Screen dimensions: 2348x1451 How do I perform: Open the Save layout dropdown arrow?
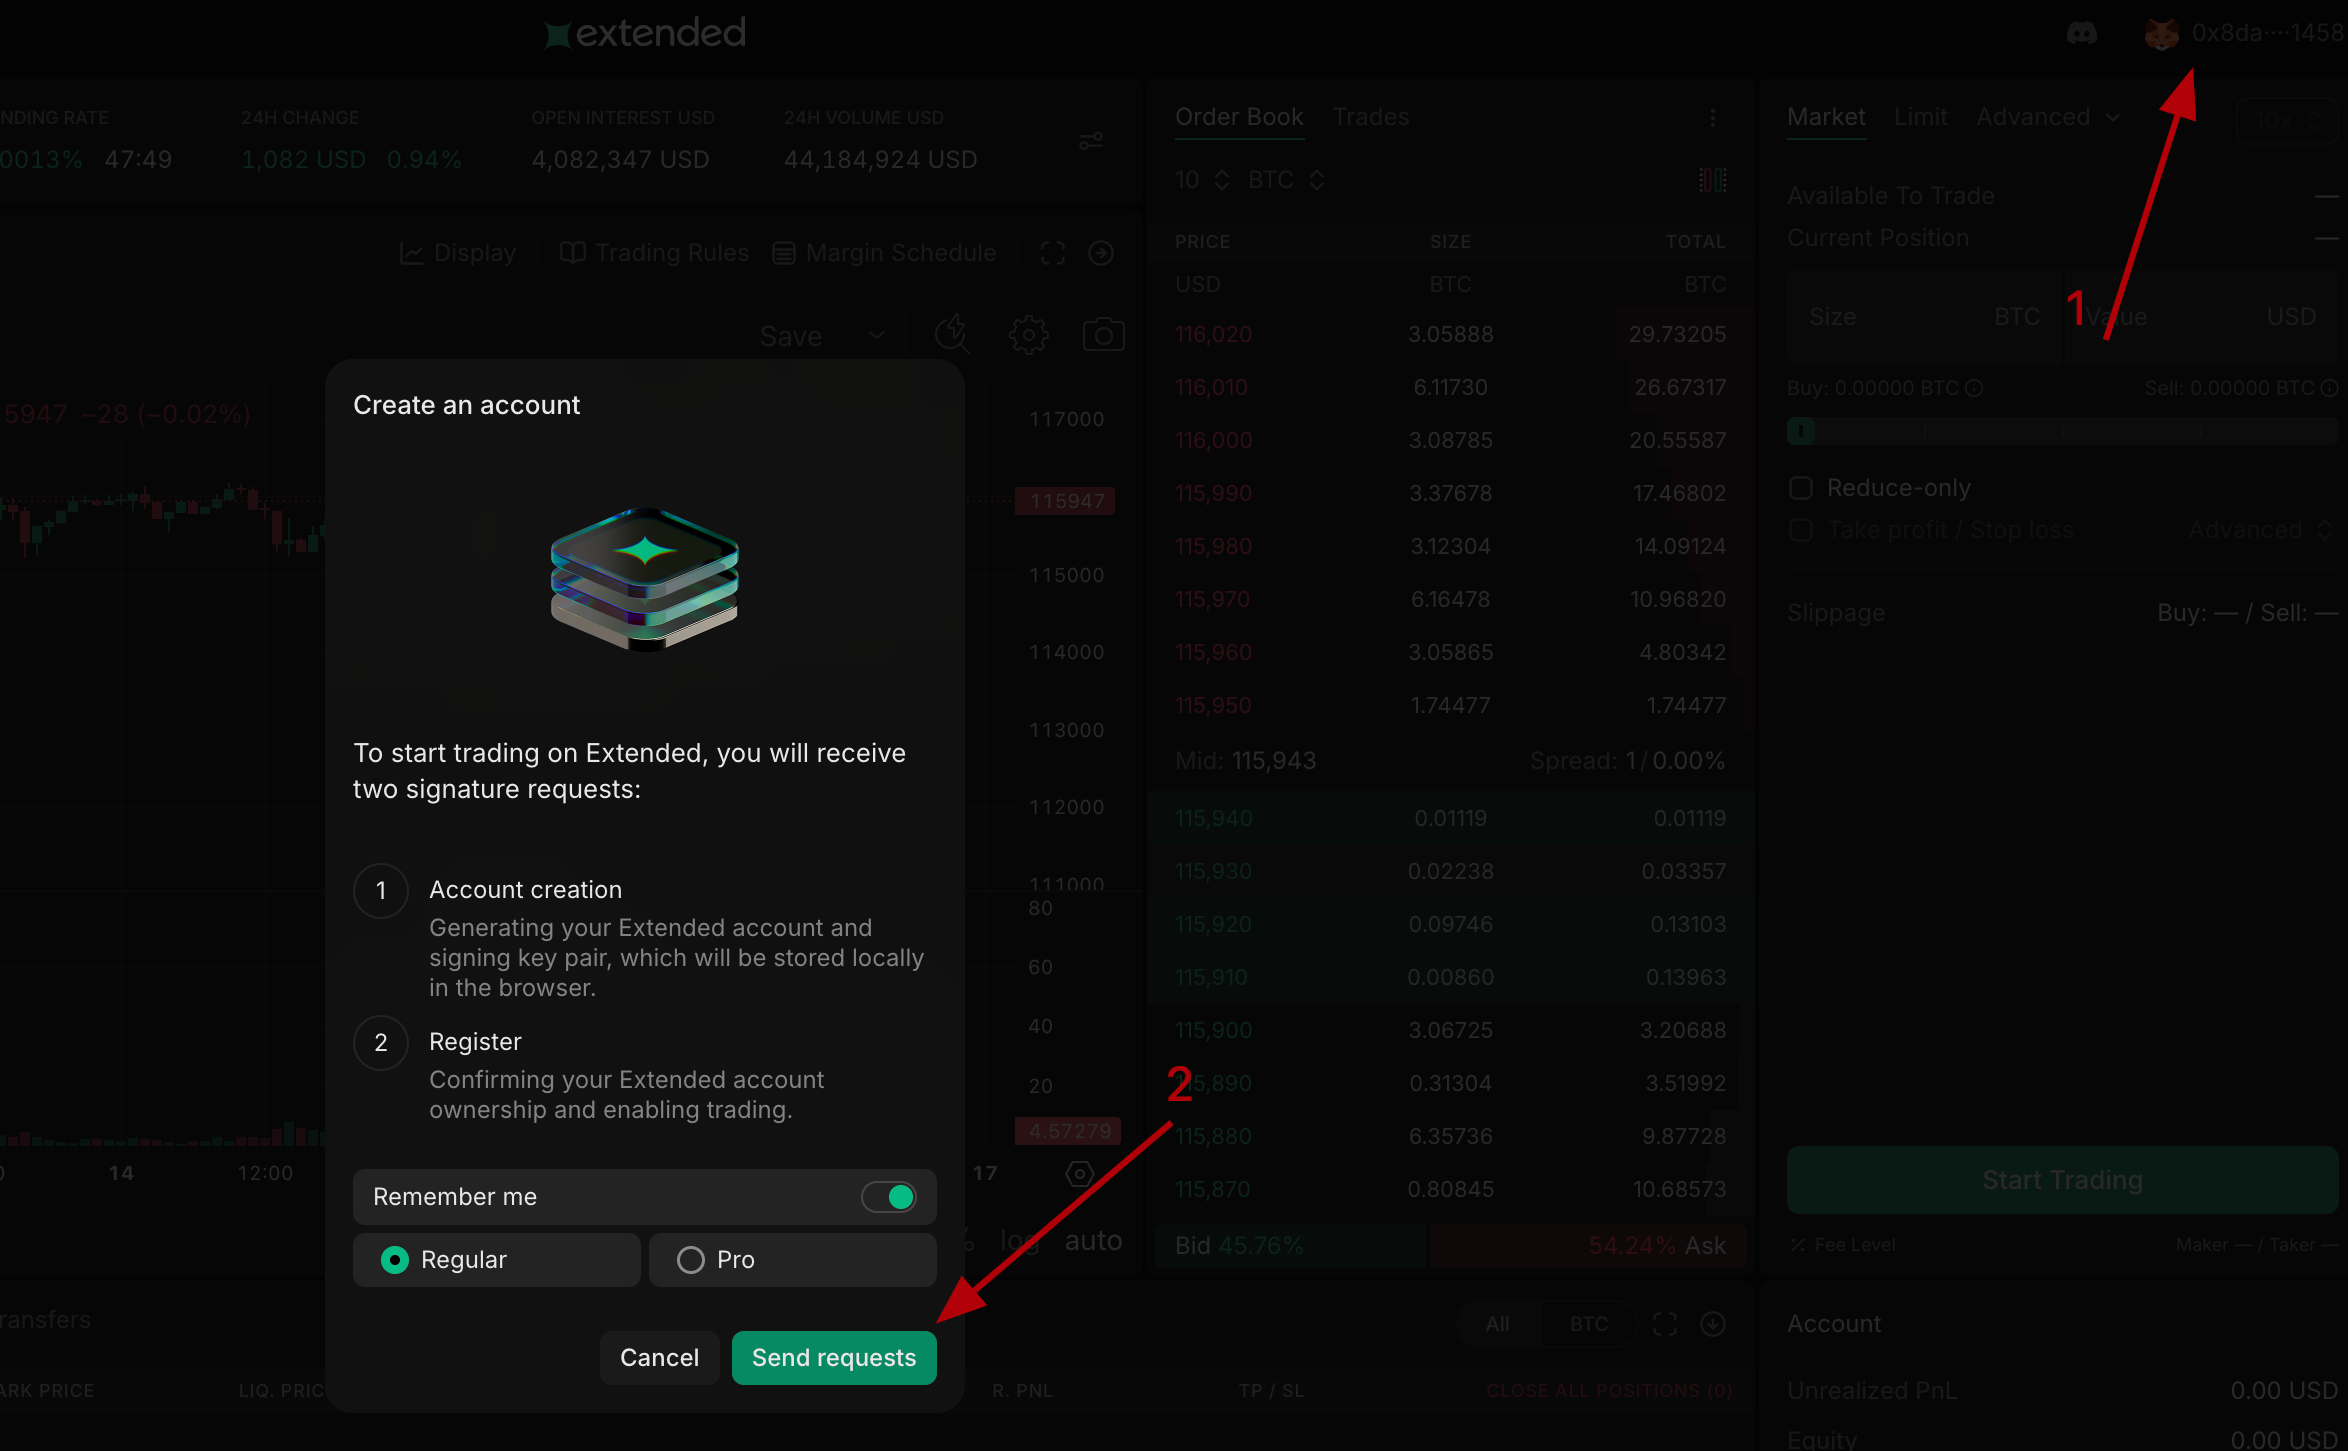tap(877, 336)
